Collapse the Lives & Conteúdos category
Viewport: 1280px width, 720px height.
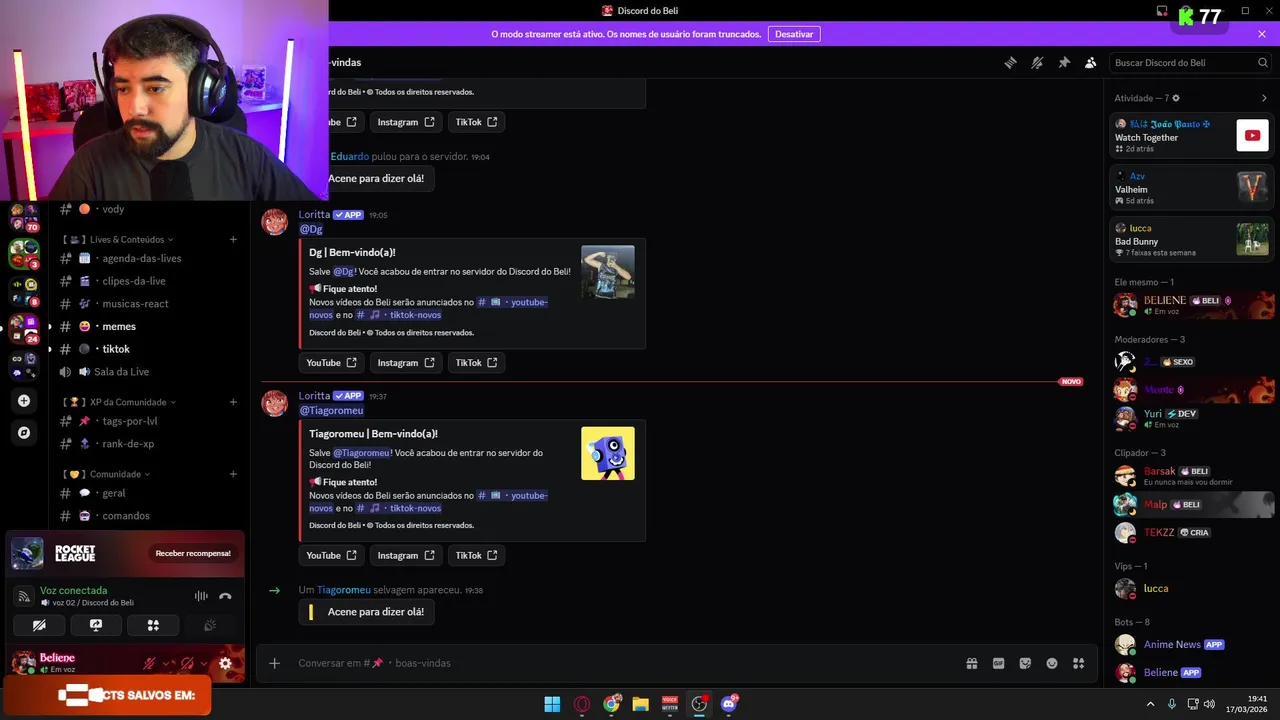(119, 240)
